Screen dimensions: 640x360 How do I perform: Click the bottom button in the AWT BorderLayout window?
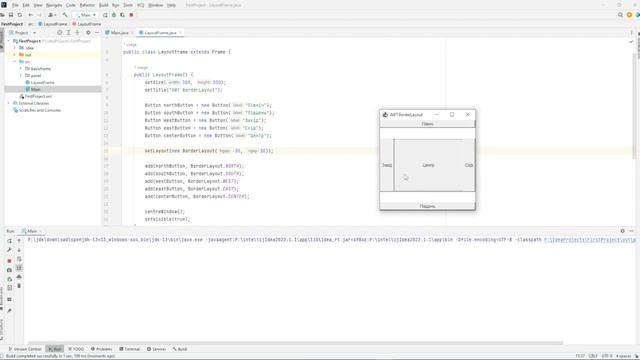click(x=427, y=206)
